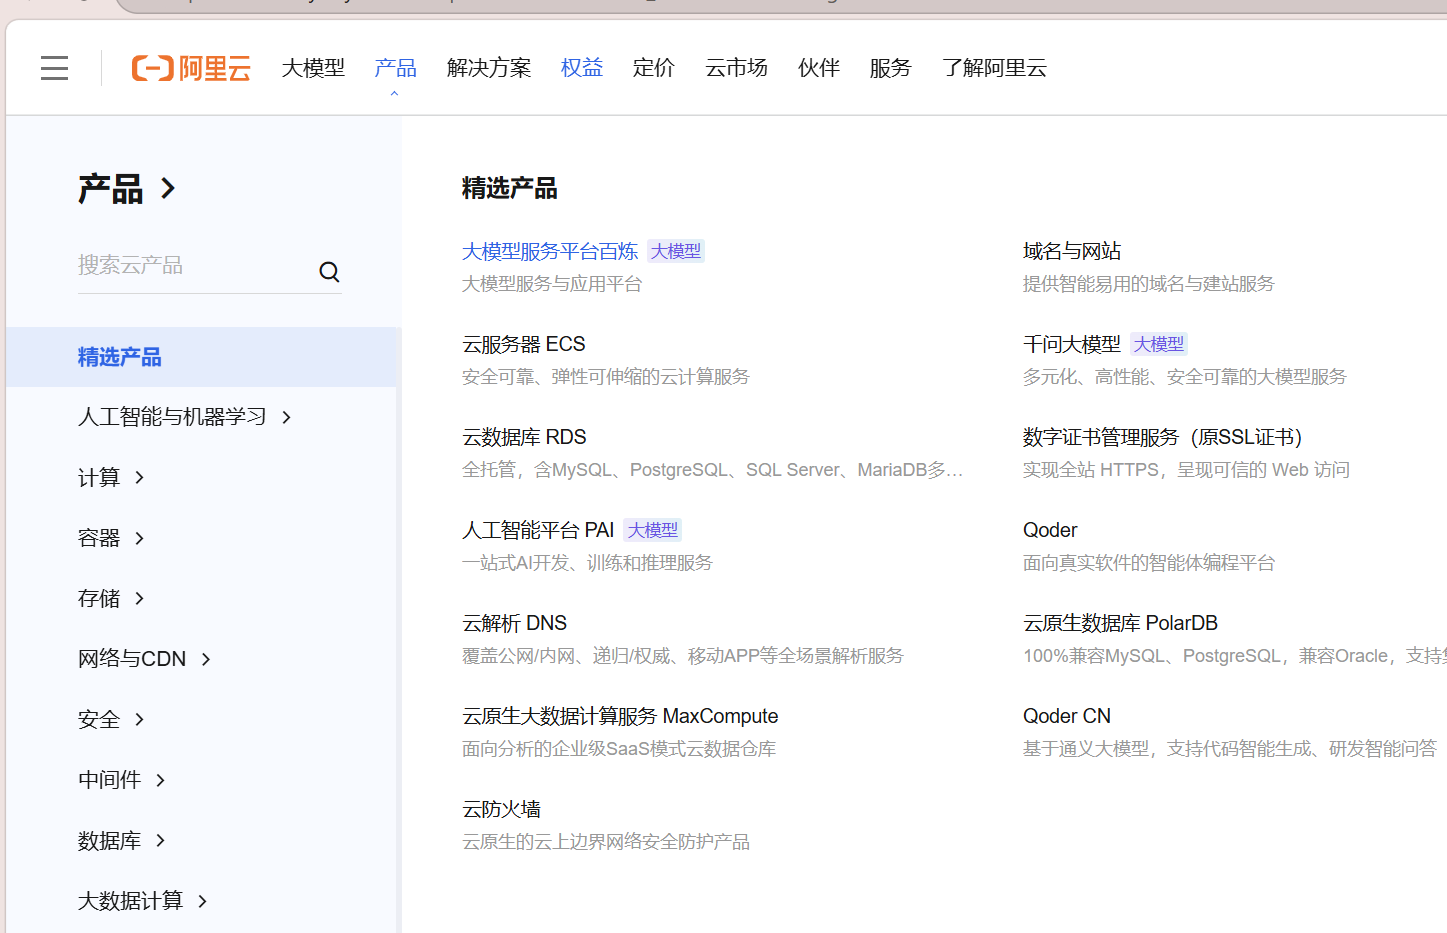Click 面向真实软件的智能体编程平台 description

click(x=1149, y=563)
